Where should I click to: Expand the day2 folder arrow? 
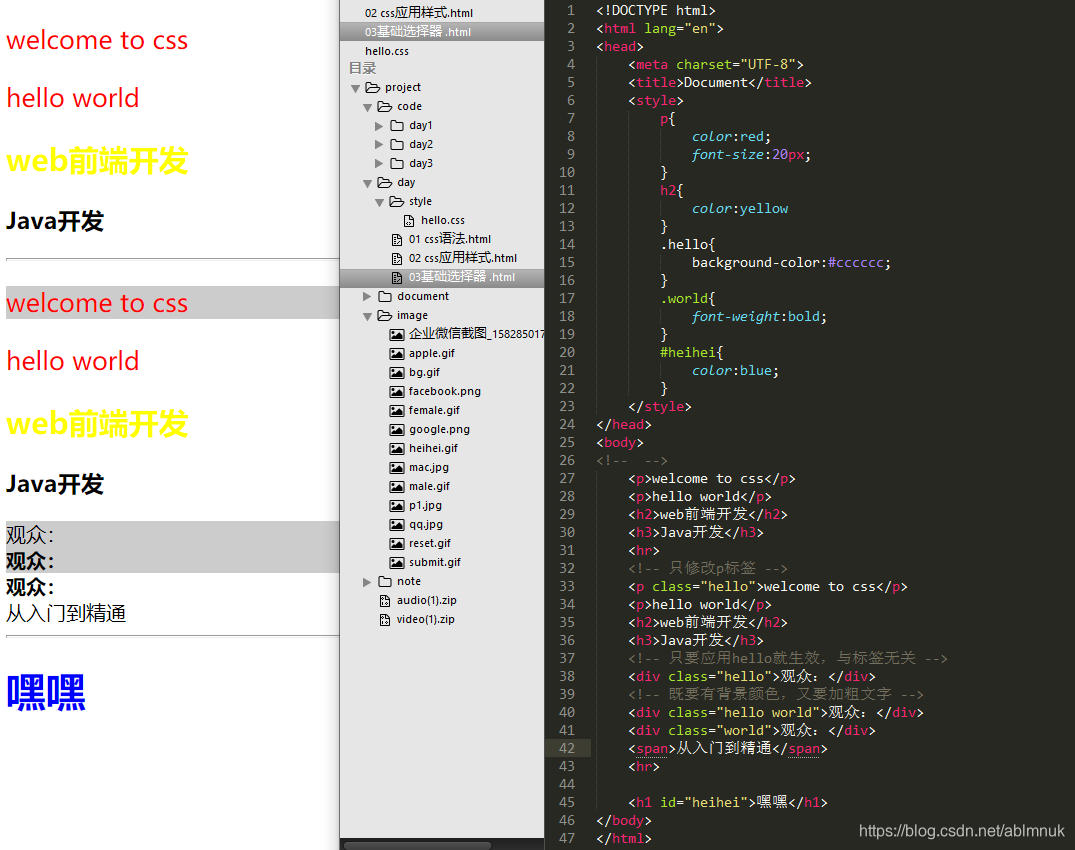pyautogui.click(x=379, y=145)
